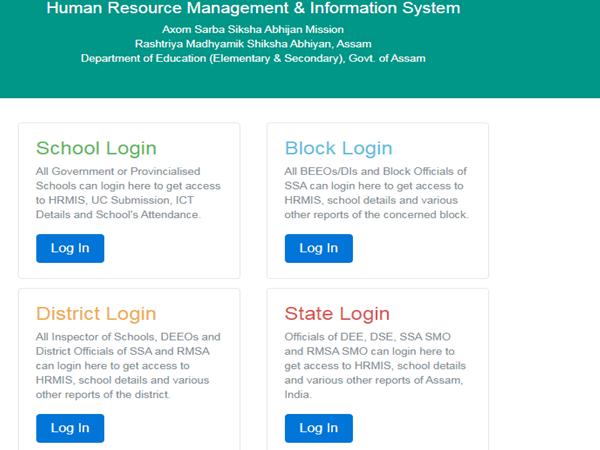Image resolution: width=600 pixels, height=450 pixels.
Task: Click the Human Resource Management & Information System title
Action: click(254, 9)
